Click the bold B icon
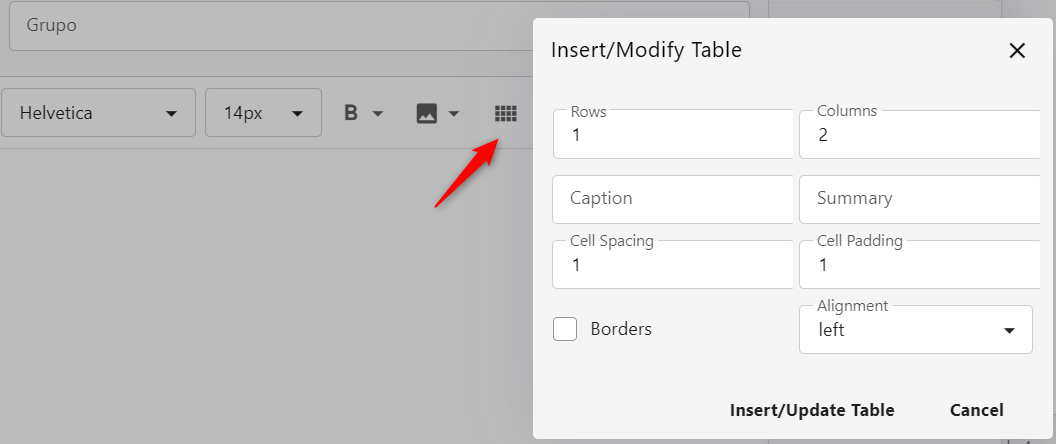1056x444 pixels. pyautogui.click(x=351, y=113)
